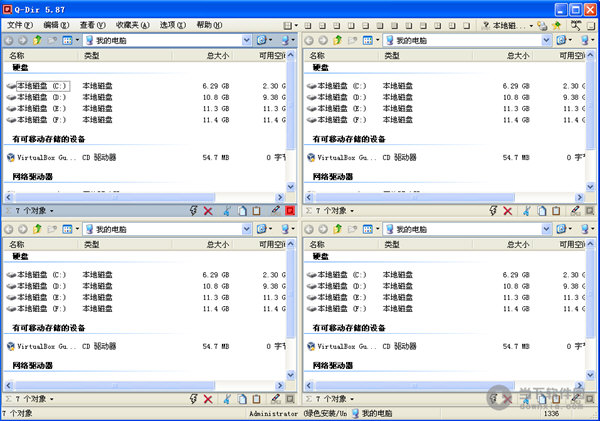The width and height of the screenshot is (600, 421).
Task: Open the 帮助(H) menu
Action: click(209, 25)
